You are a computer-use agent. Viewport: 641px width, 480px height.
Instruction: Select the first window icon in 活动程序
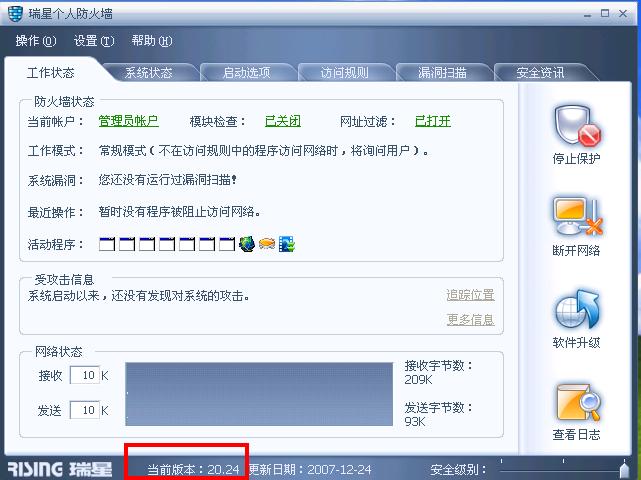[107, 244]
